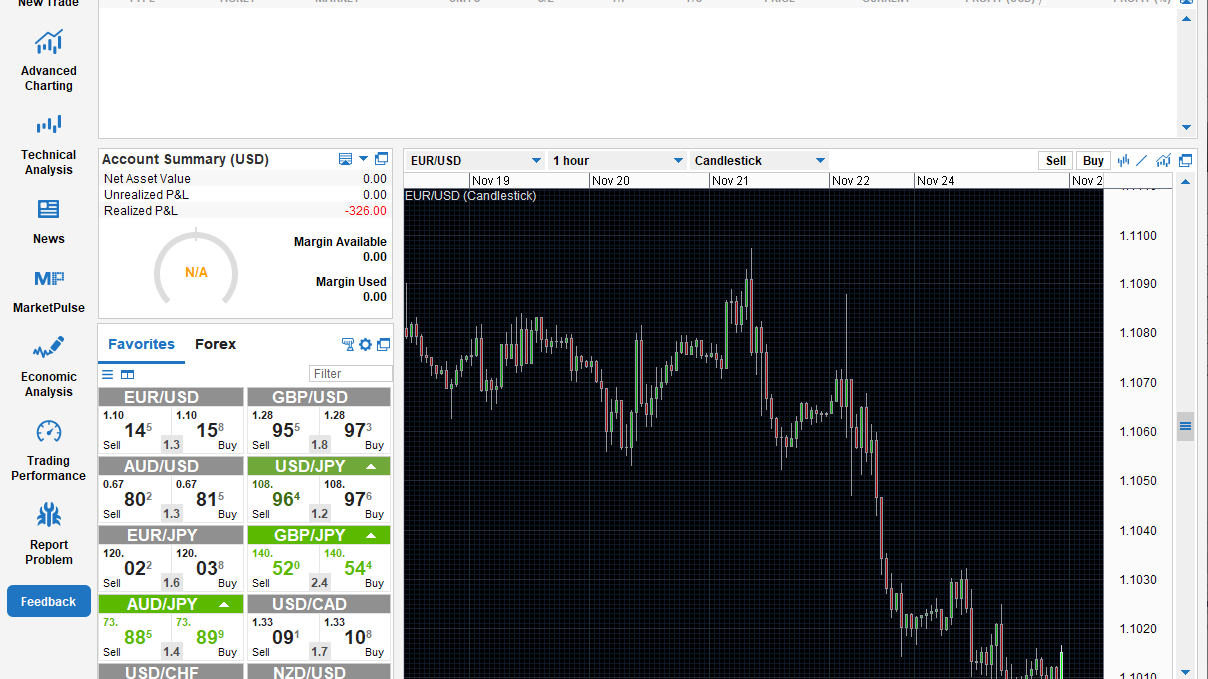The height and width of the screenshot is (679, 1208).
Task: Click EUR/JPY Buy price 120.03
Action: point(207,568)
